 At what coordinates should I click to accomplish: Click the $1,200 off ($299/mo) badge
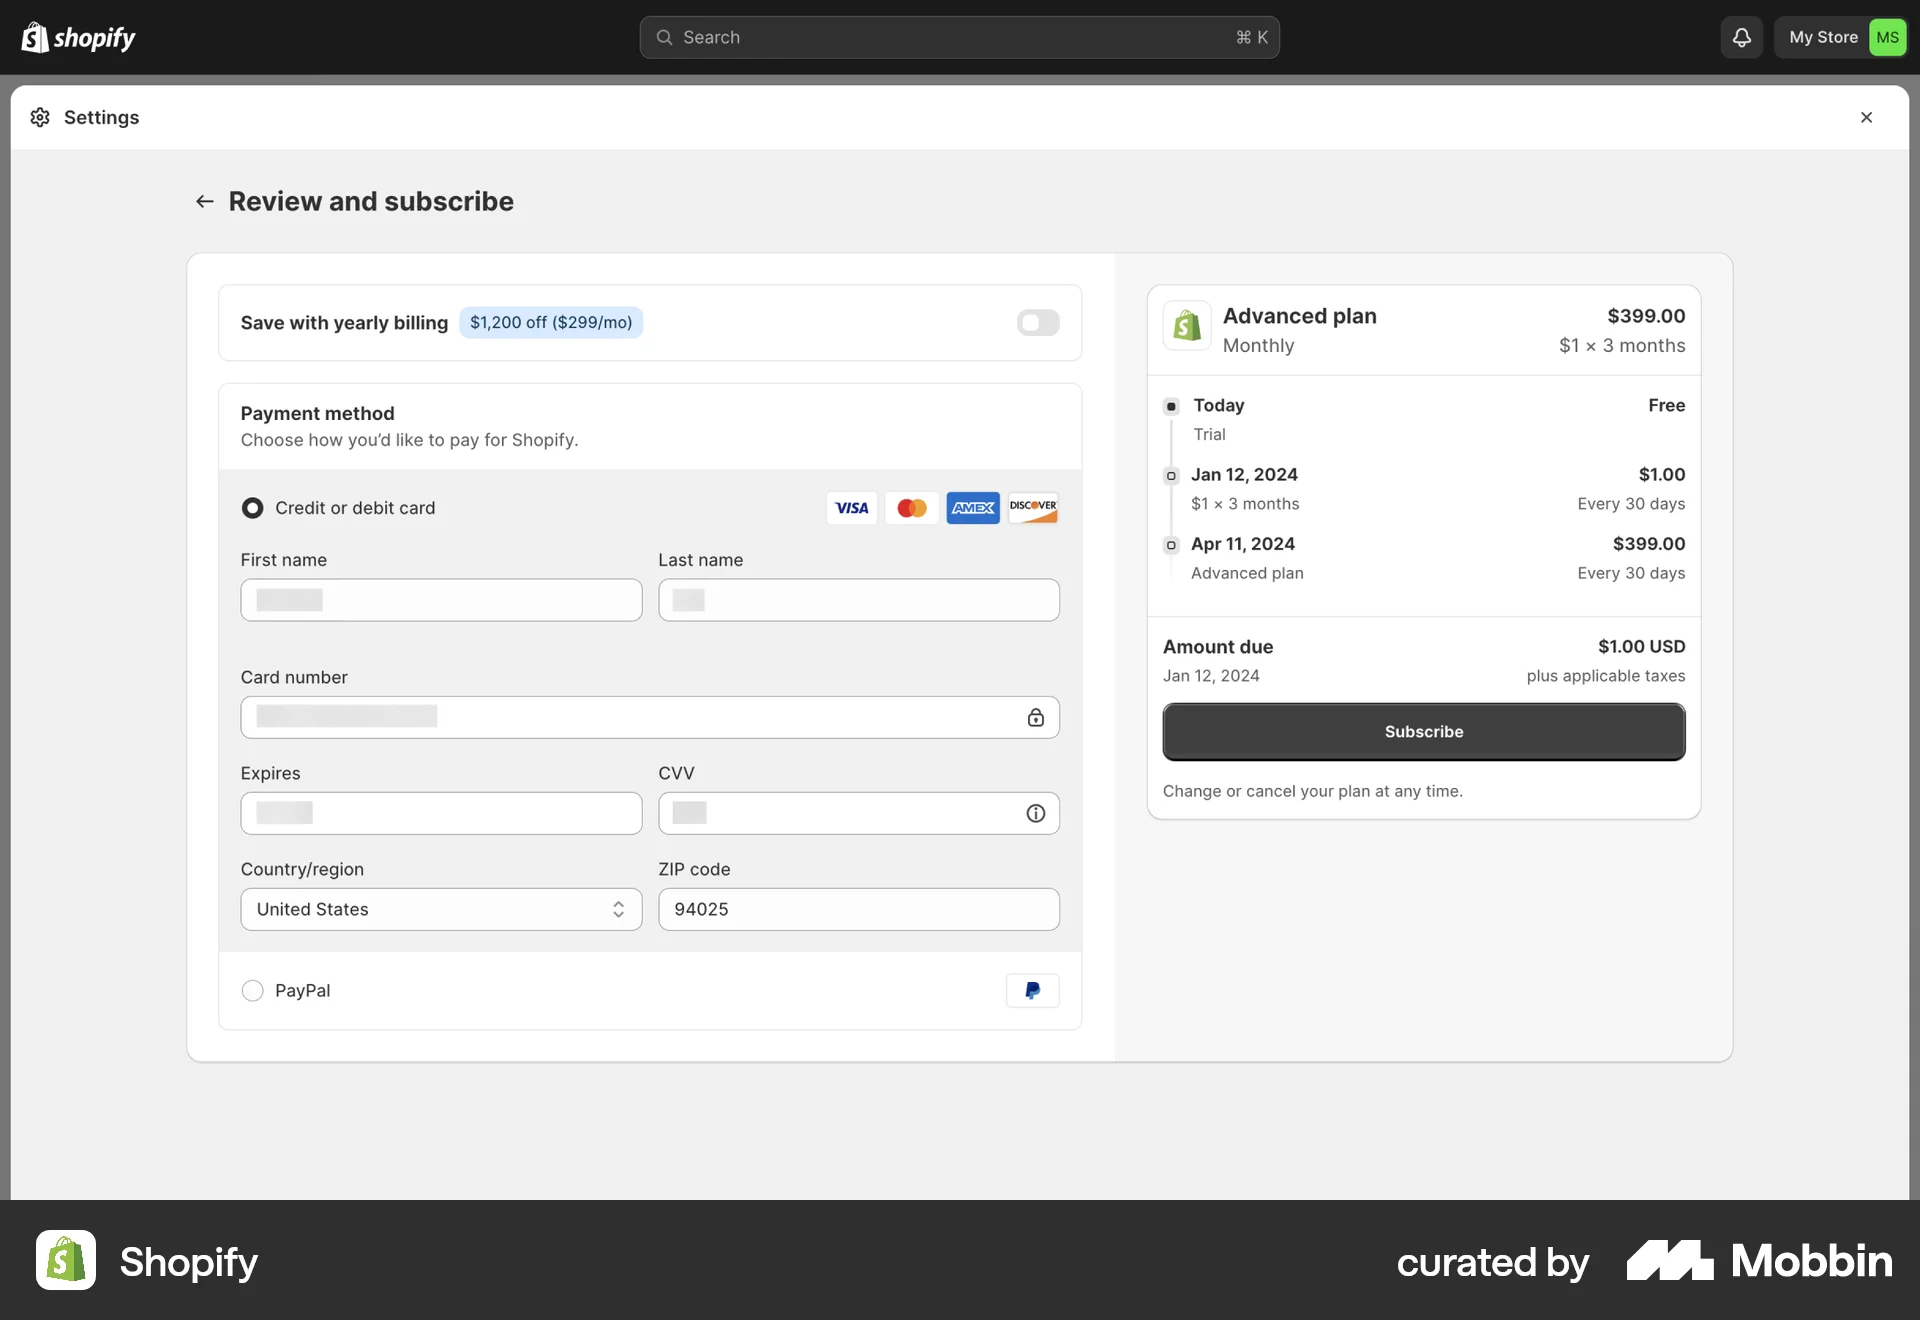551,322
